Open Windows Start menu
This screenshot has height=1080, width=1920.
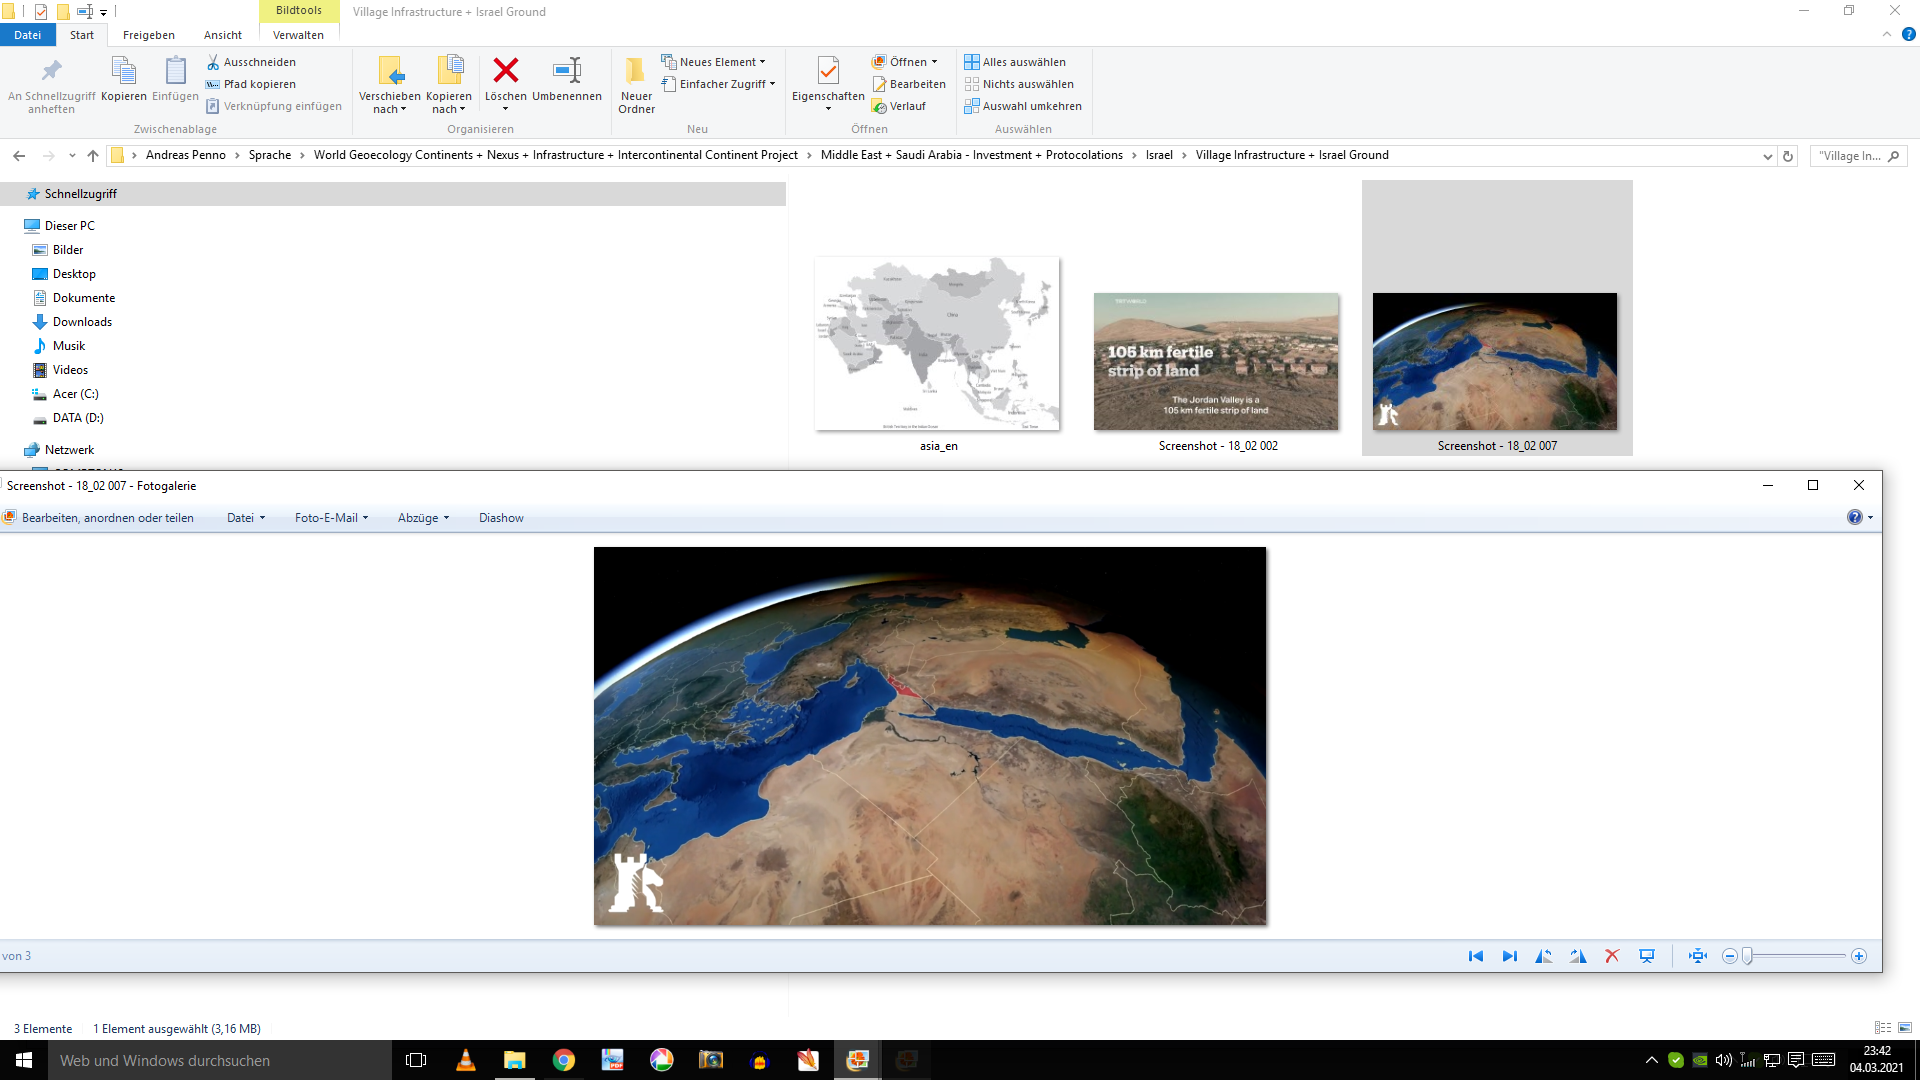pyautogui.click(x=24, y=1060)
